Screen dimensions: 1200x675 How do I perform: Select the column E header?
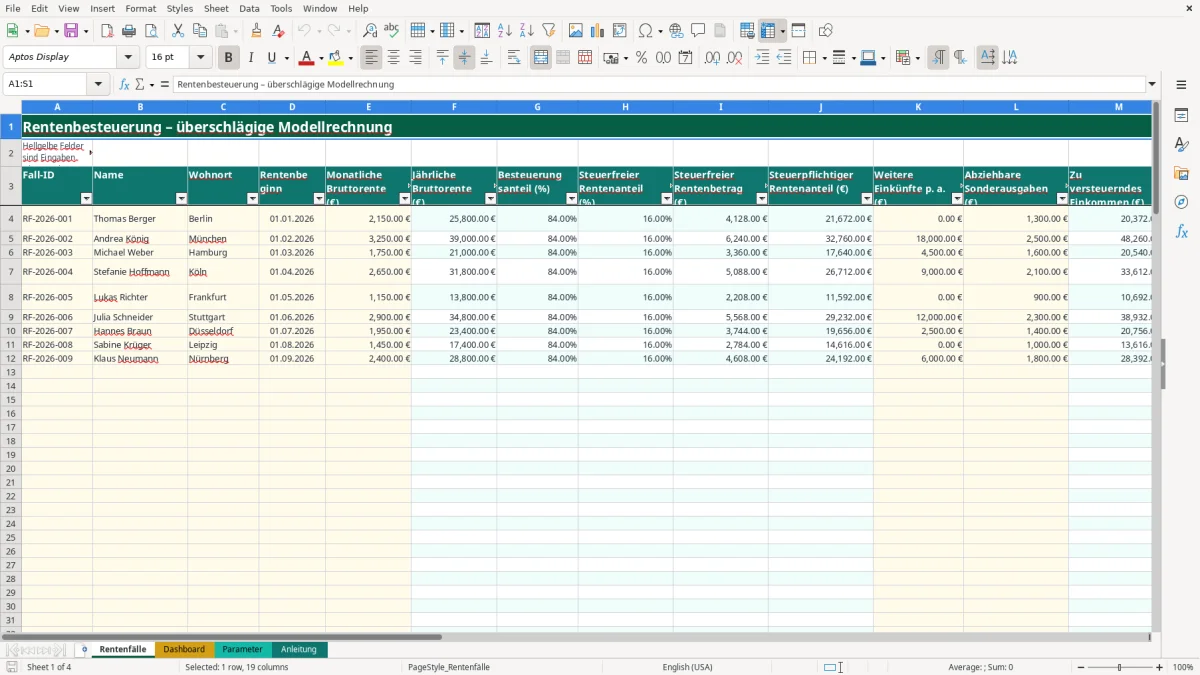368,107
